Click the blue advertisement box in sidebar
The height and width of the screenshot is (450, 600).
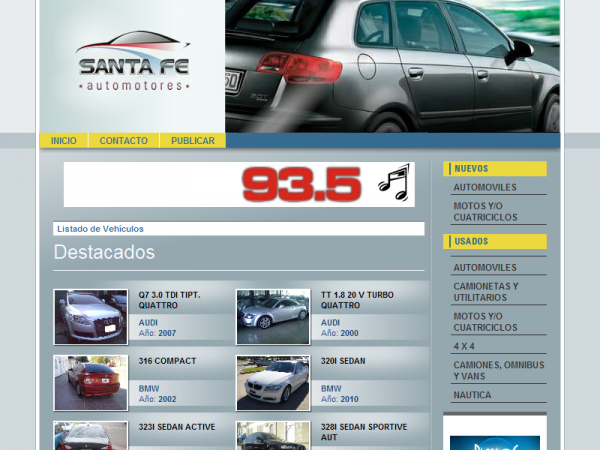pos(495,443)
